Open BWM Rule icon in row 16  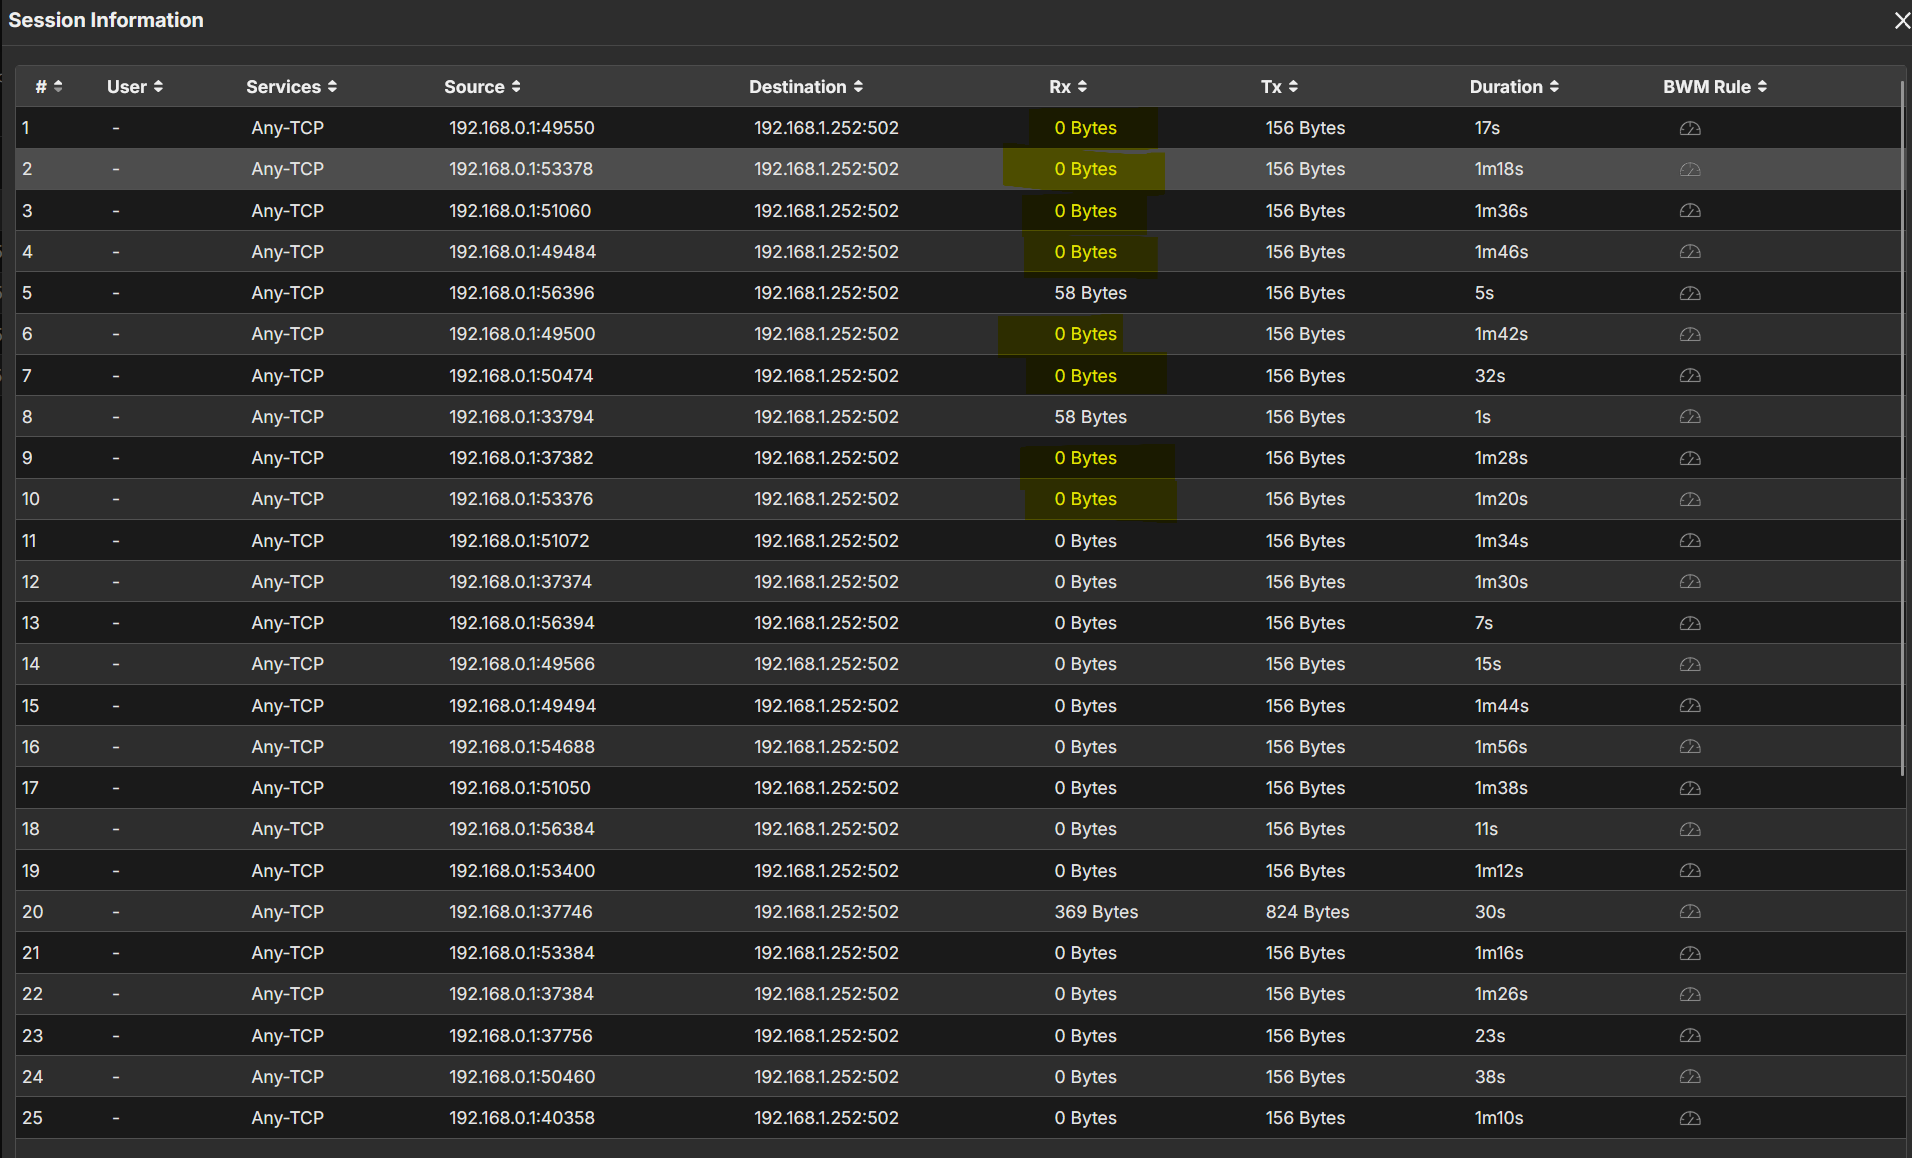[1690, 746]
